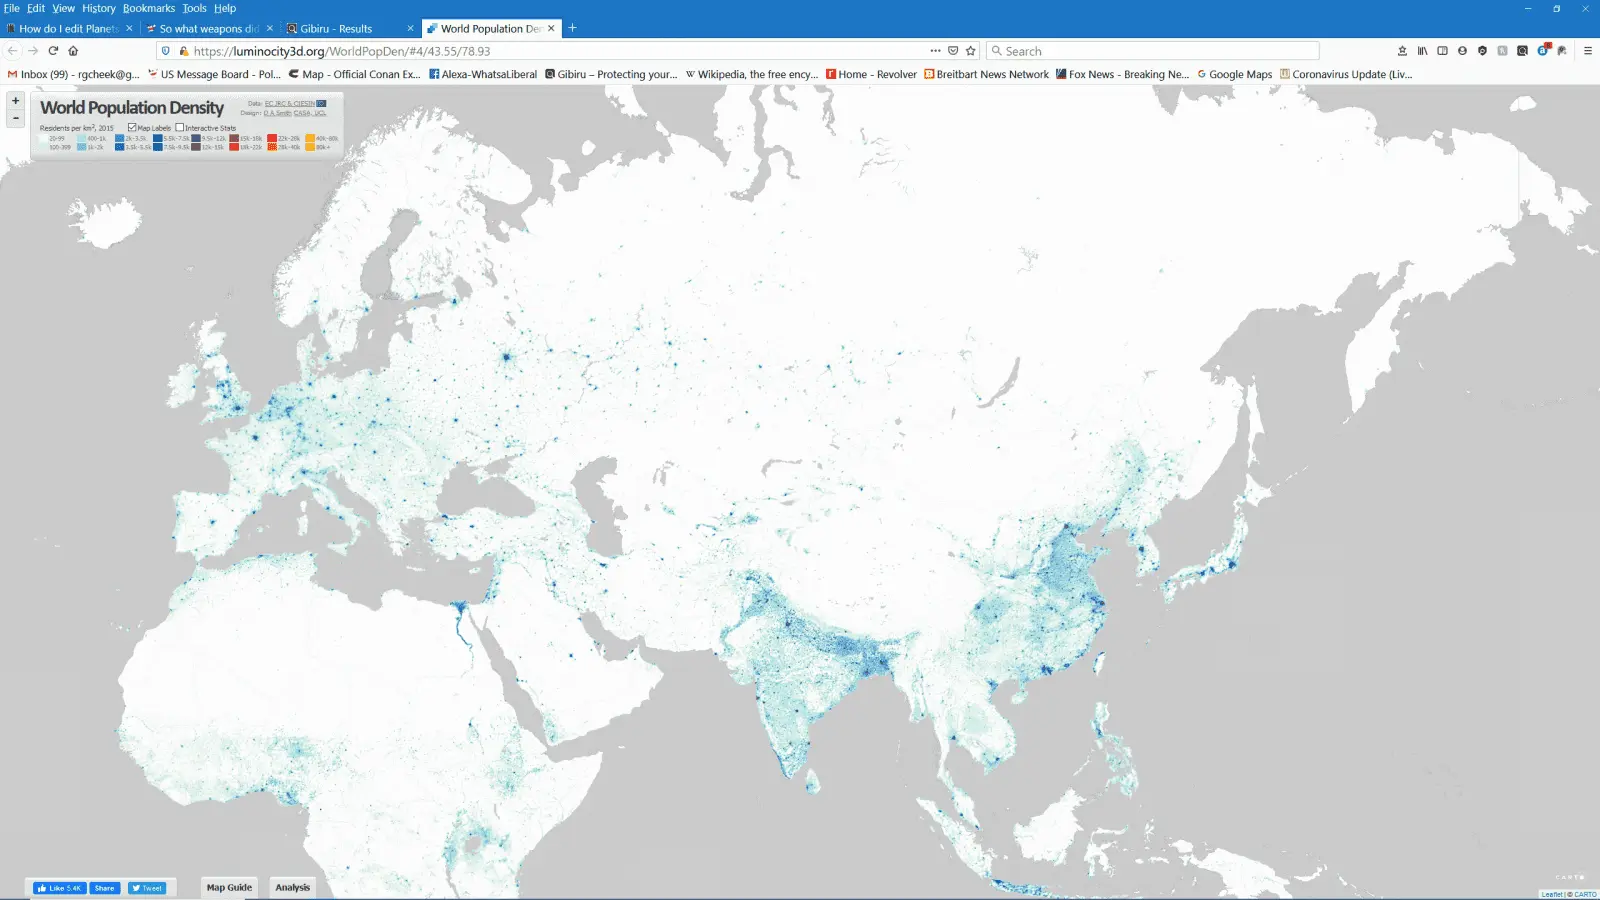Zoom in on the map

click(15, 101)
